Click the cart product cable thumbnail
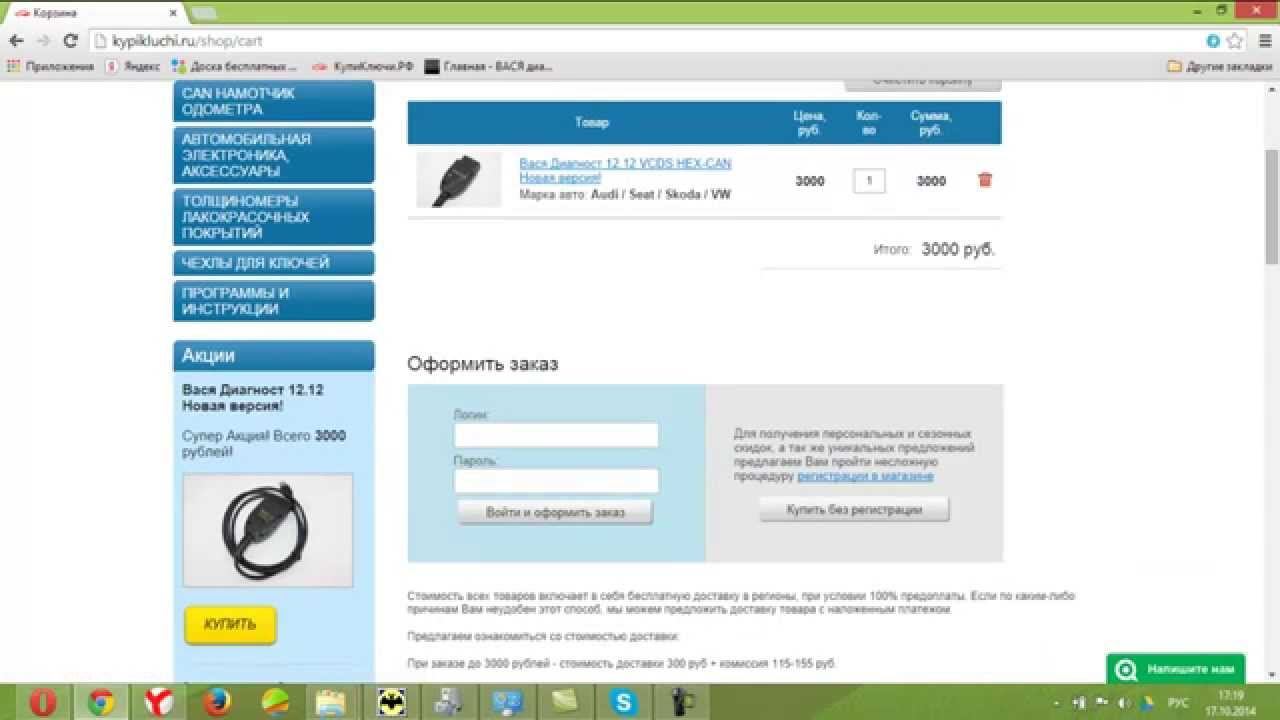This screenshot has height=720, width=1280. pos(459,180)
